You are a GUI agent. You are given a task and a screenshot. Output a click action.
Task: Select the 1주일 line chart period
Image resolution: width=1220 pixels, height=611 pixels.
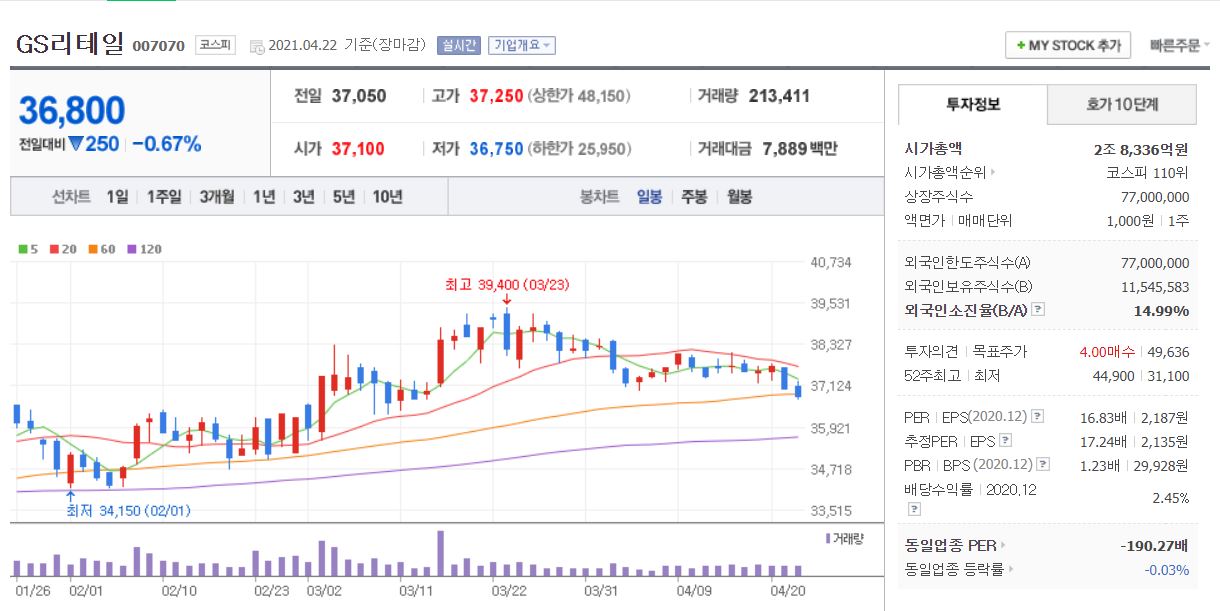click(163, 197)
